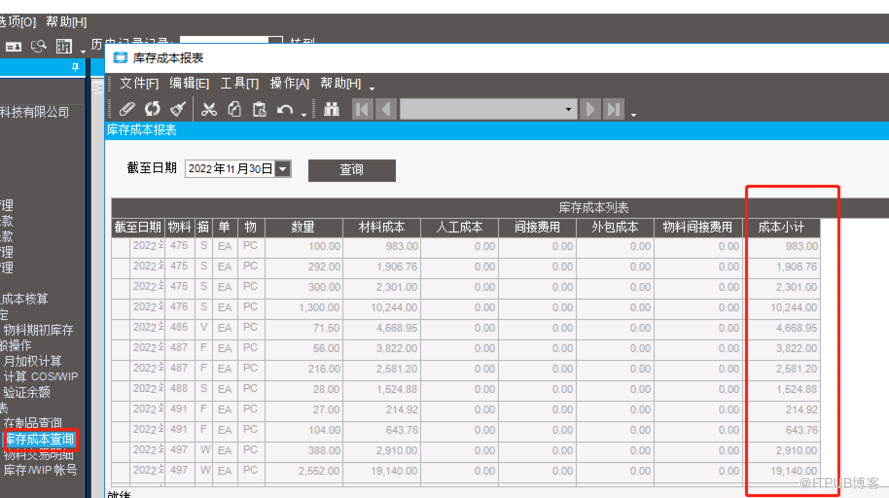This screenshot has height=498, width=889.
Task: Click the search/refresh icon in main toolbar
Action: point(39,46)
